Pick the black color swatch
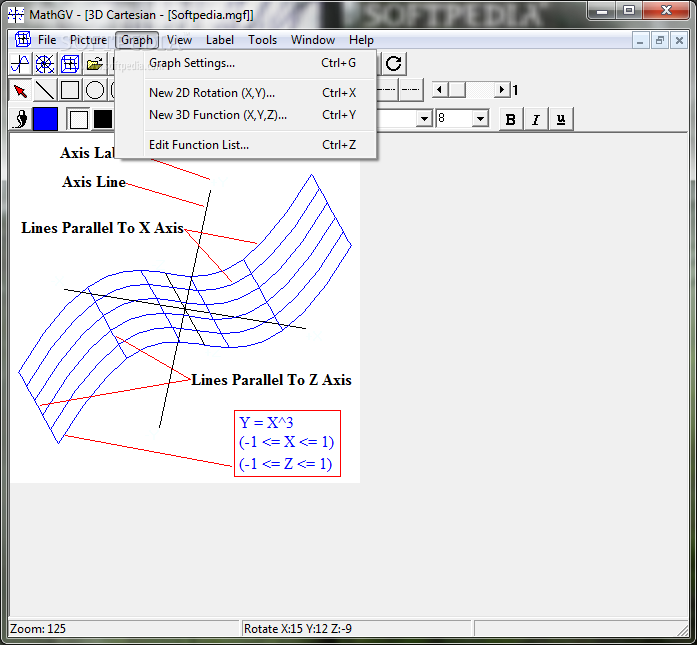Screen dimensions: 697x645 [x=103, y=119]
